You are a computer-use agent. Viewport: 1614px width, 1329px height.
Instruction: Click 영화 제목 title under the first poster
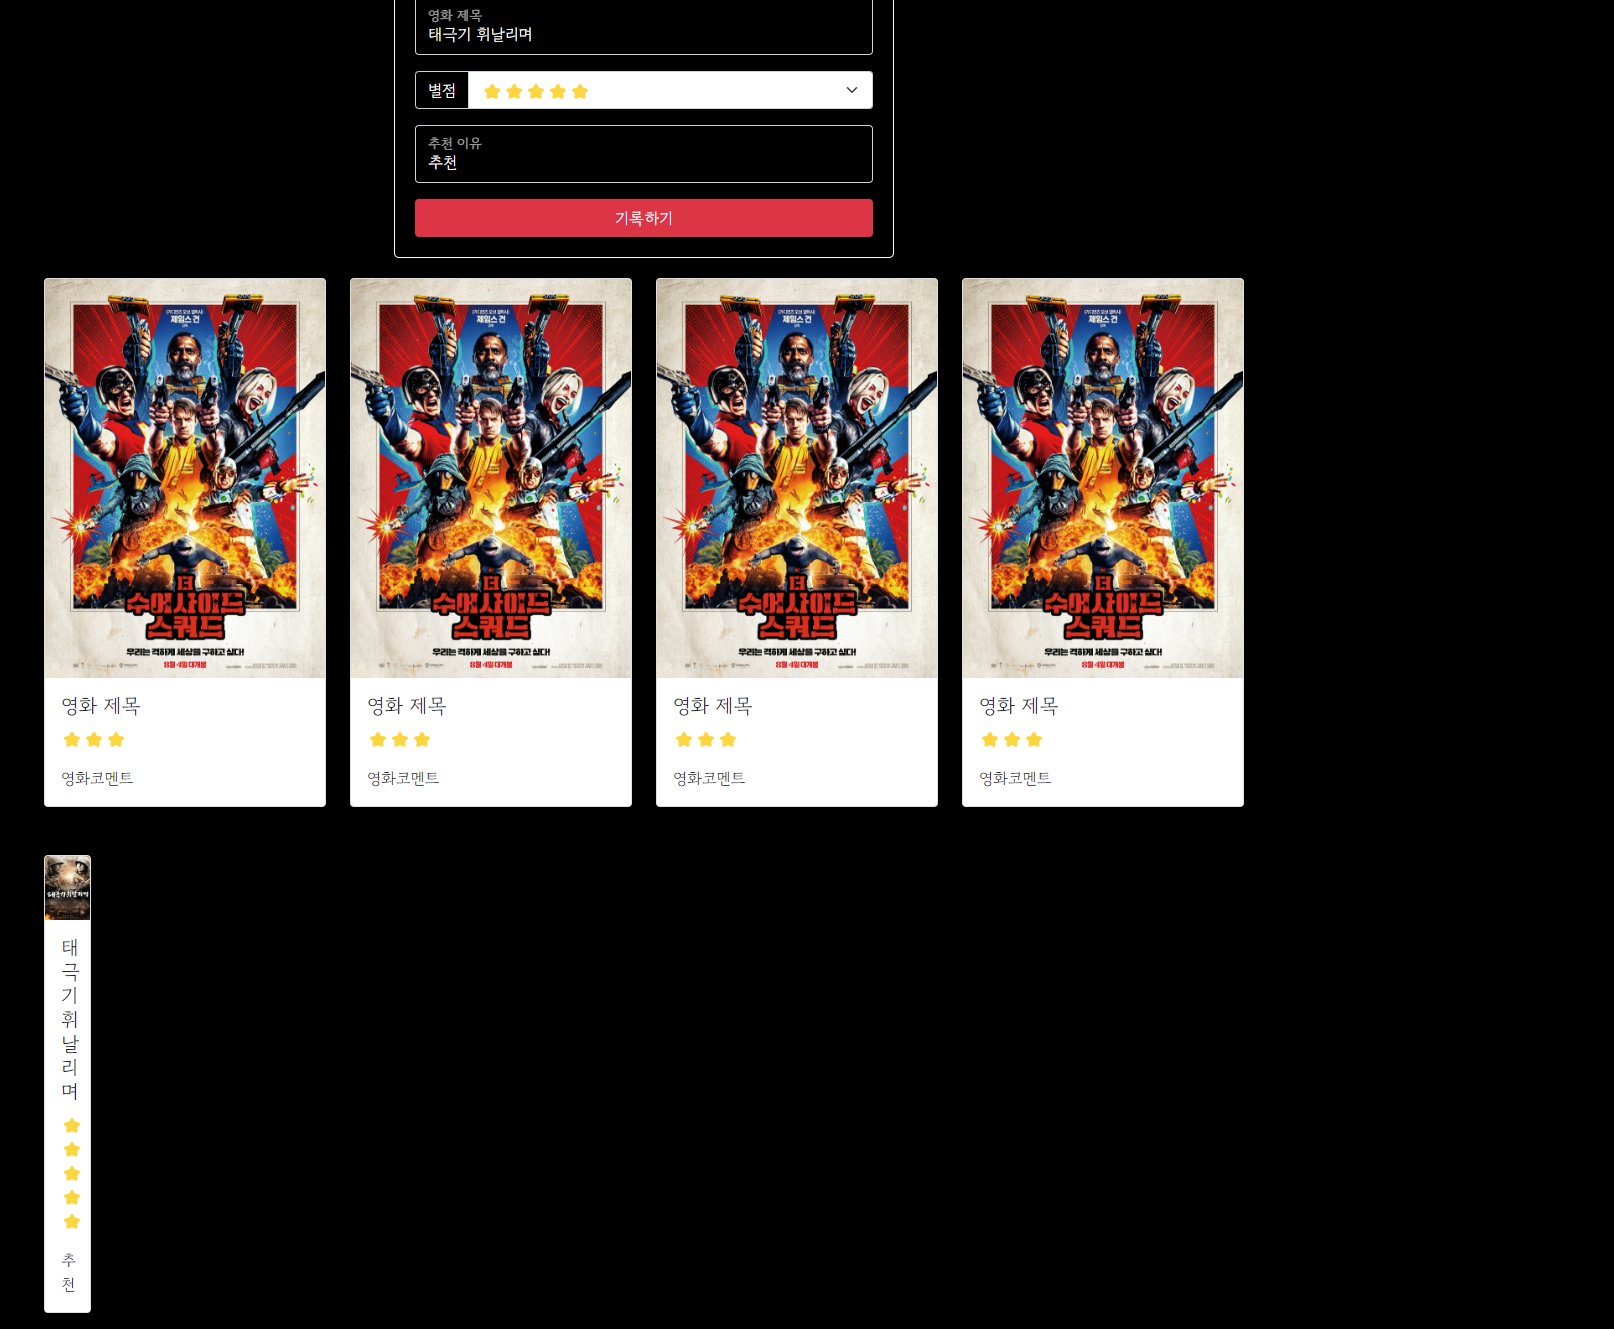tap(101, 706)
